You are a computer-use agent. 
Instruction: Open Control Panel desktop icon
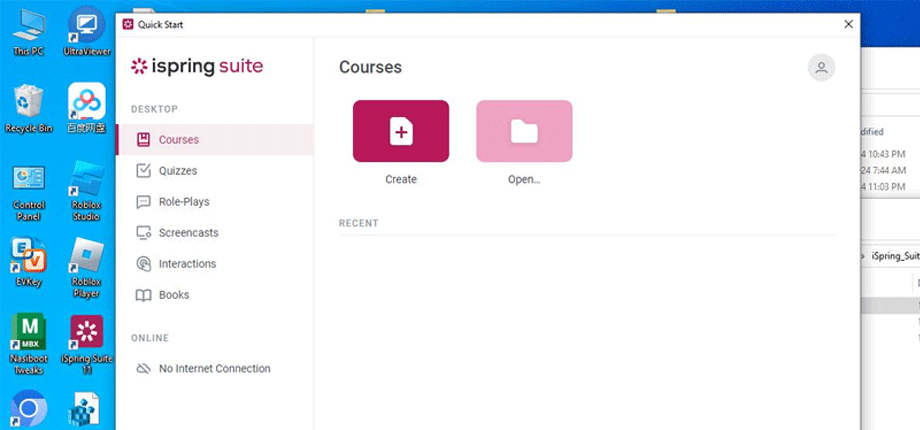pos(28,194)
